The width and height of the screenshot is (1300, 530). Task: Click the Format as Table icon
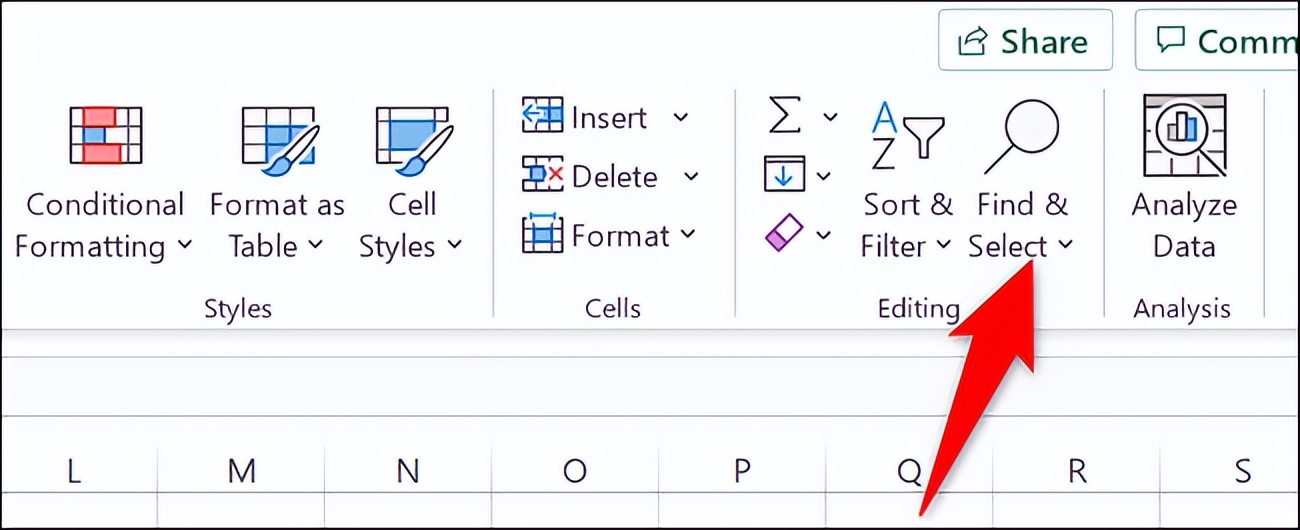[279, 135]
